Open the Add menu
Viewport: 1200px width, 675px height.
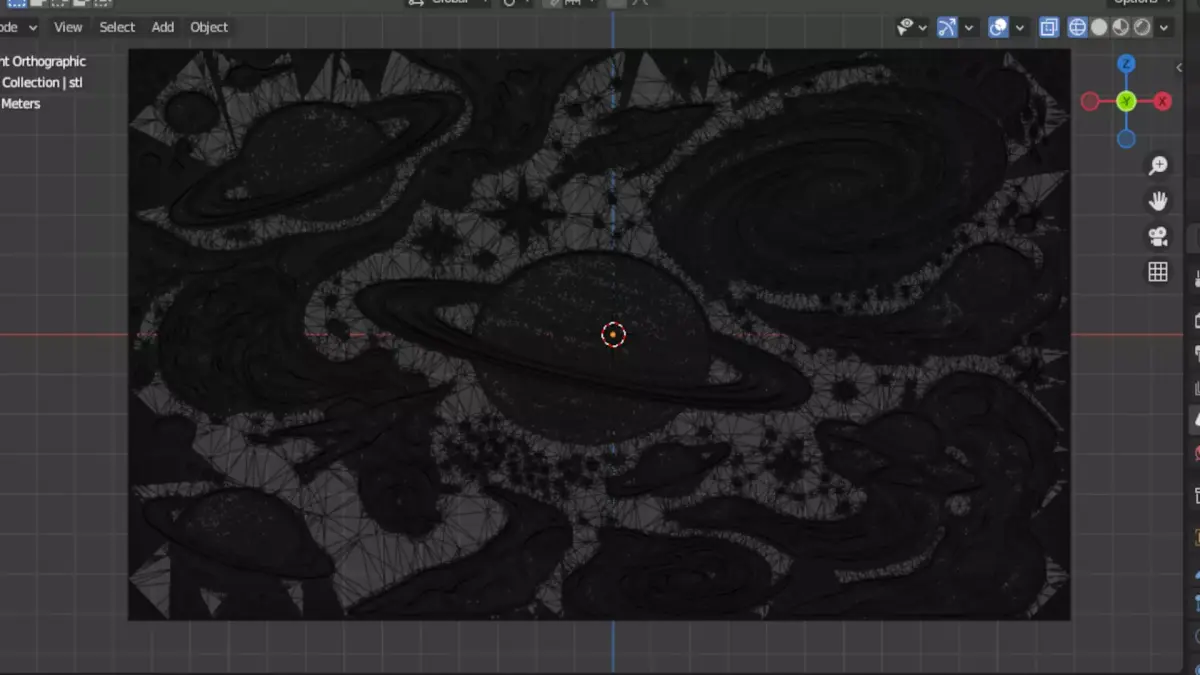click(x=163, y=27)
